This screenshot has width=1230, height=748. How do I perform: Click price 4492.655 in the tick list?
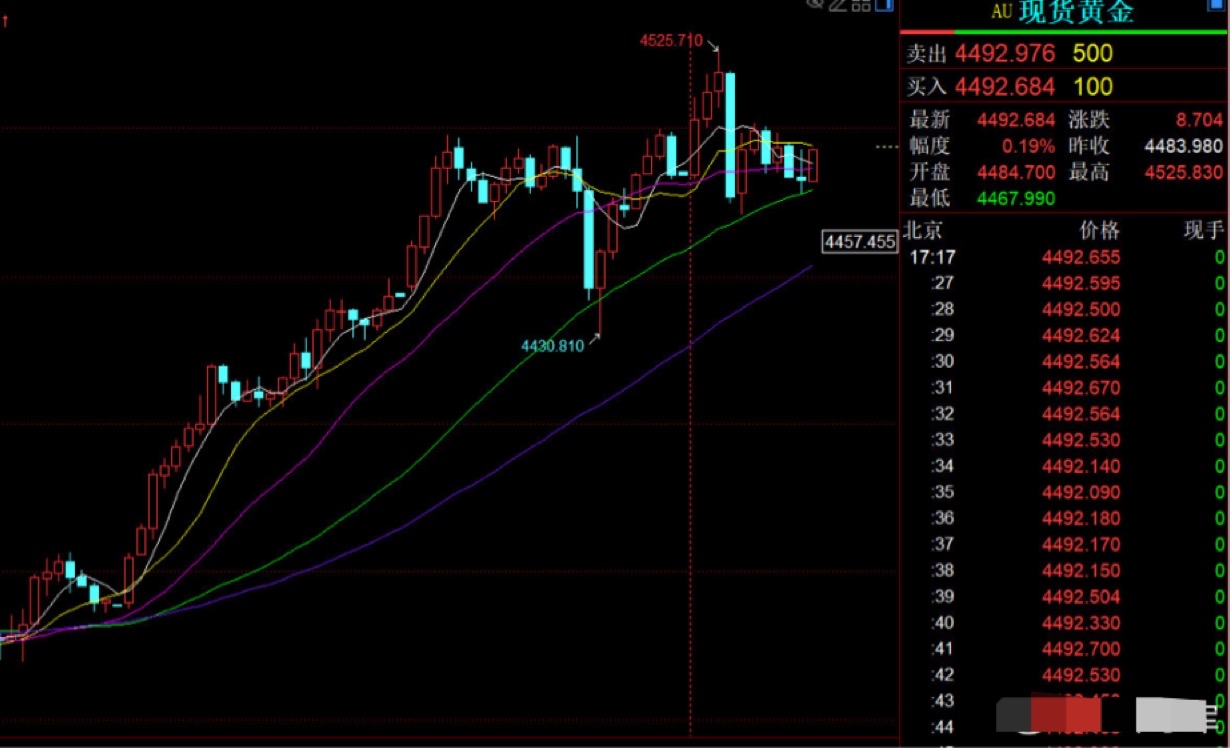click(x=1081, y=257)
